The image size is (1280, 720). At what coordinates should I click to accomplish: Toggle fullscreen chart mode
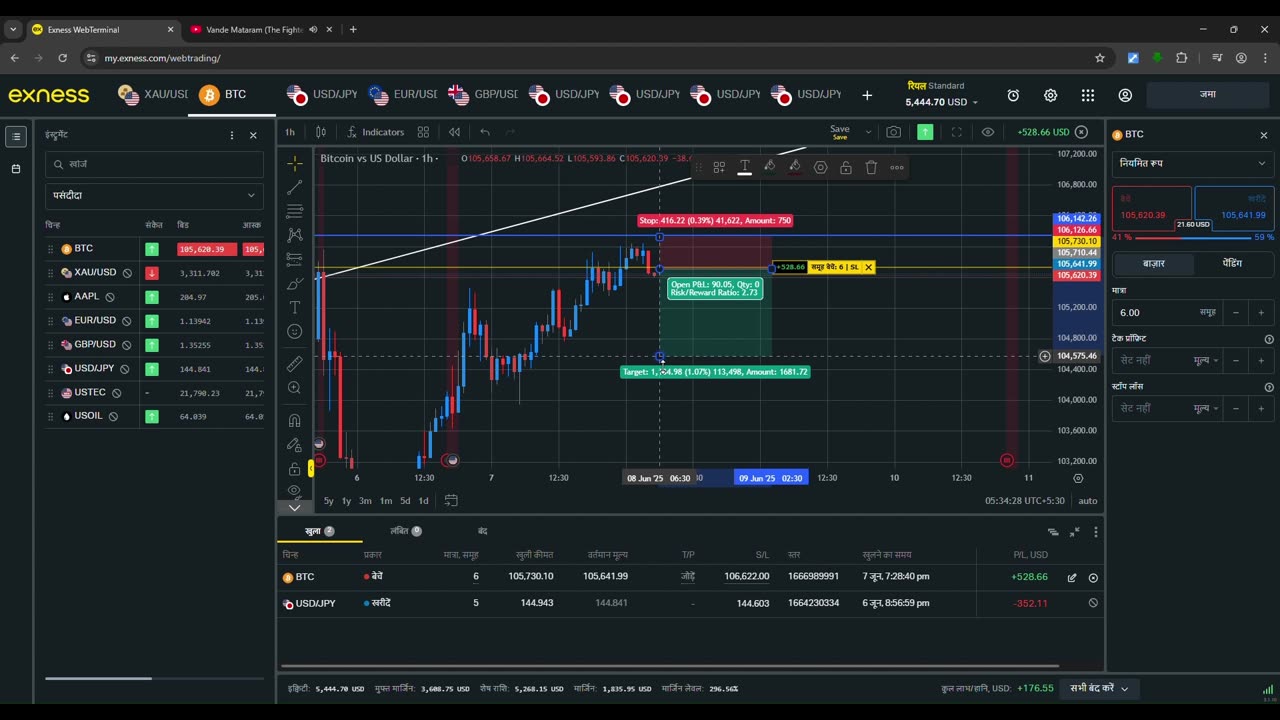956,132
